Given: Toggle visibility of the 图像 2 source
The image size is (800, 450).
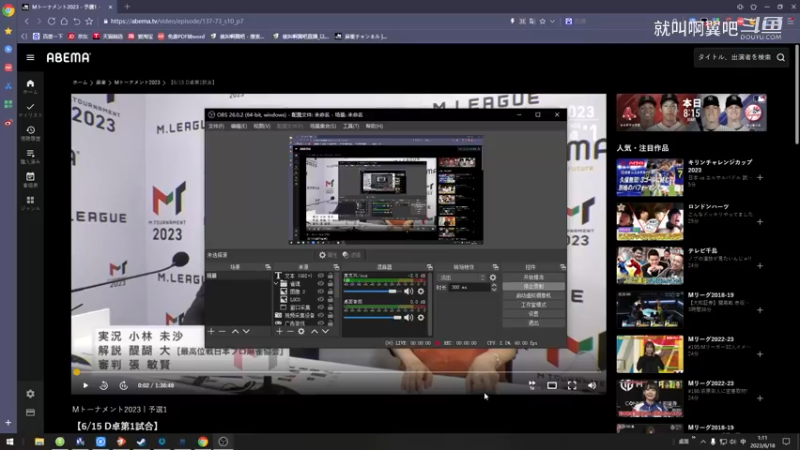Looking at the screenshot, I should [x=321, y=291].
